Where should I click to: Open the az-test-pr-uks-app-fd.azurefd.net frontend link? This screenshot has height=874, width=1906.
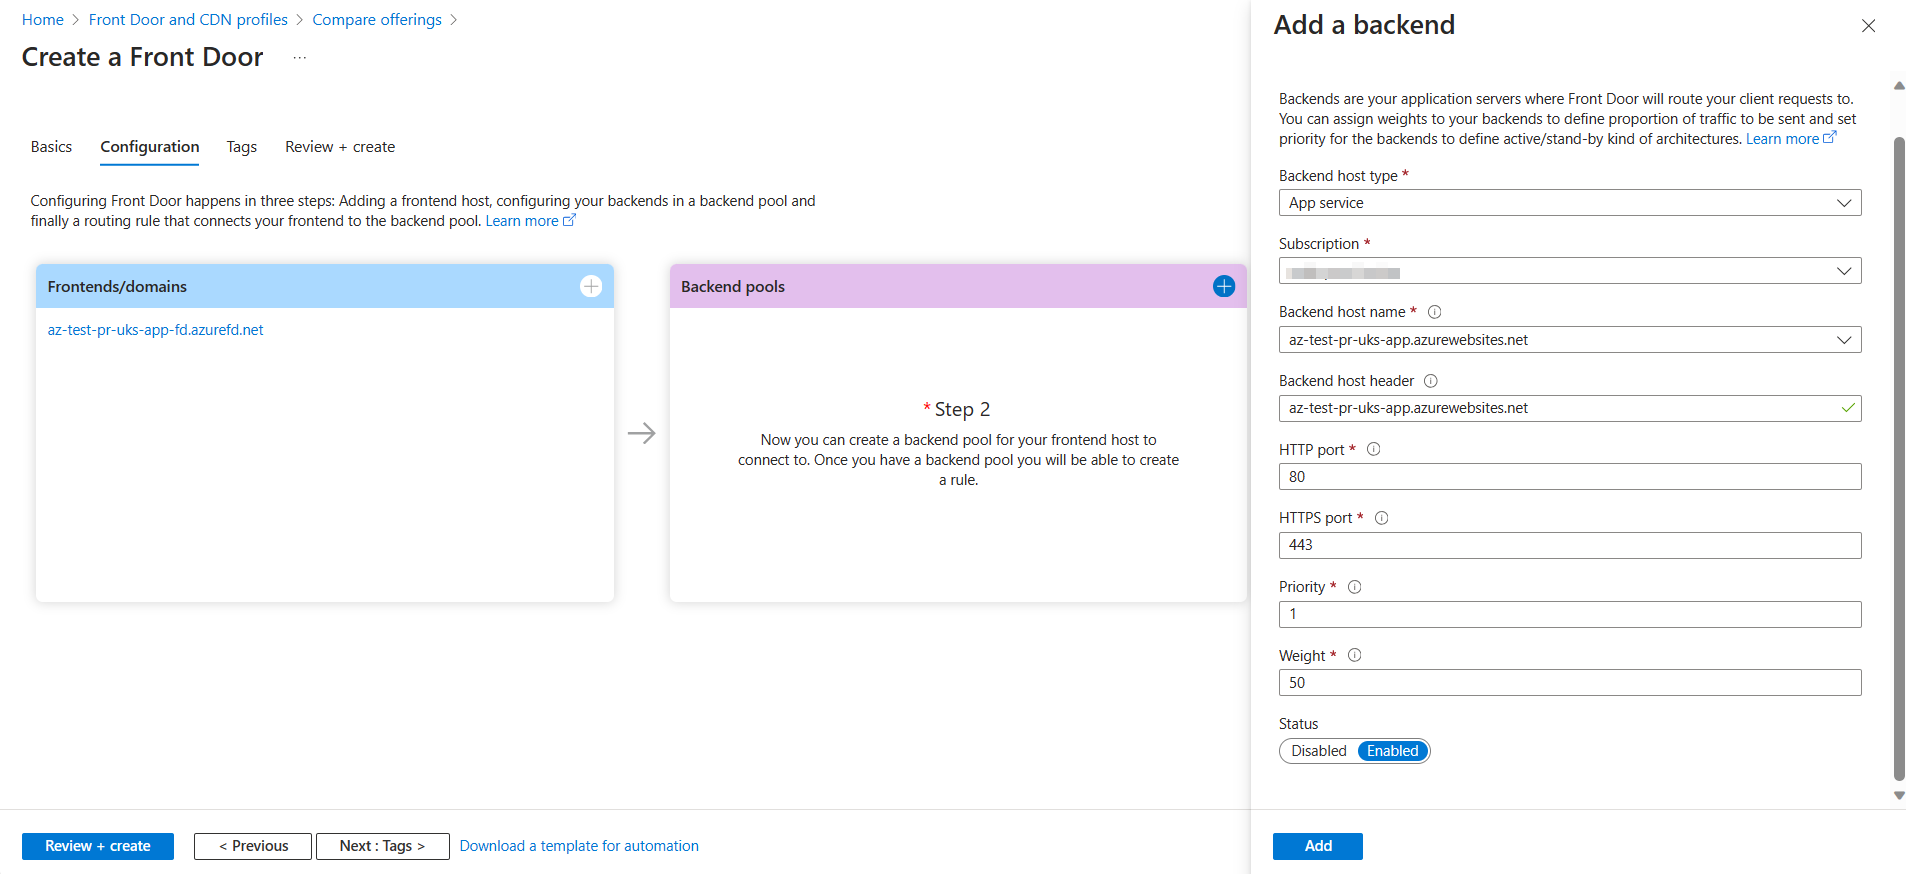pos(155,330)
